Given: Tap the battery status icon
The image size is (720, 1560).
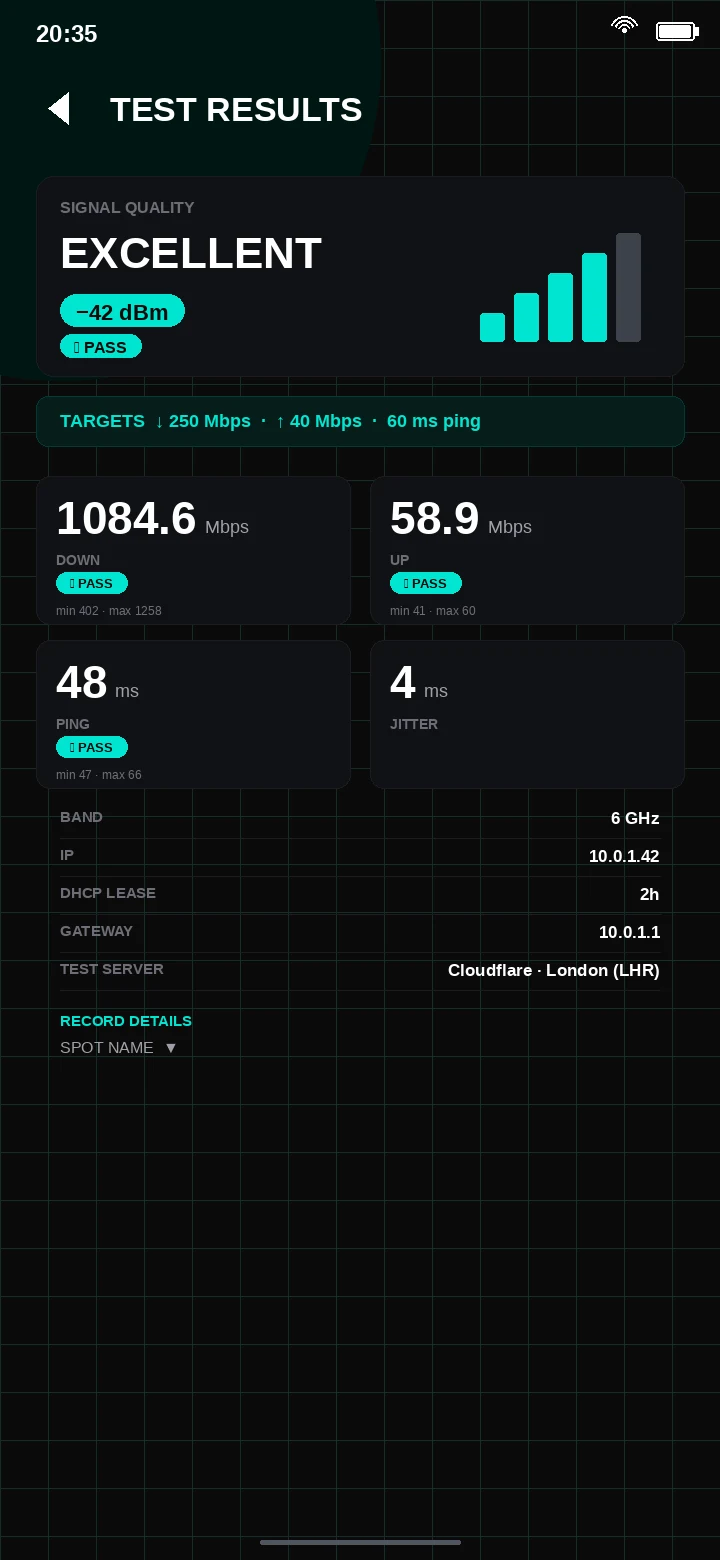Looking at the screenshot, I should (677, 31).
